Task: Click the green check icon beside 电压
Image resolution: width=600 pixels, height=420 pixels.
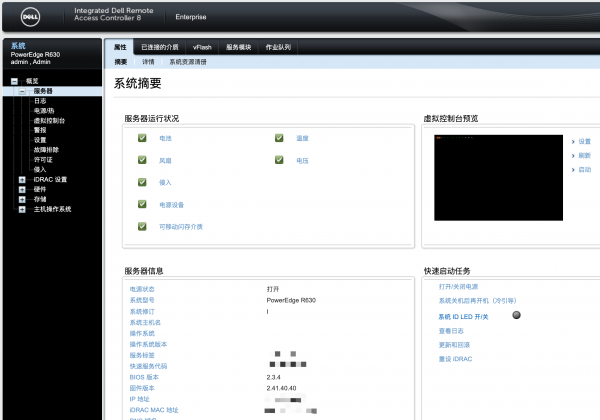Action: [x=279, y=160]
